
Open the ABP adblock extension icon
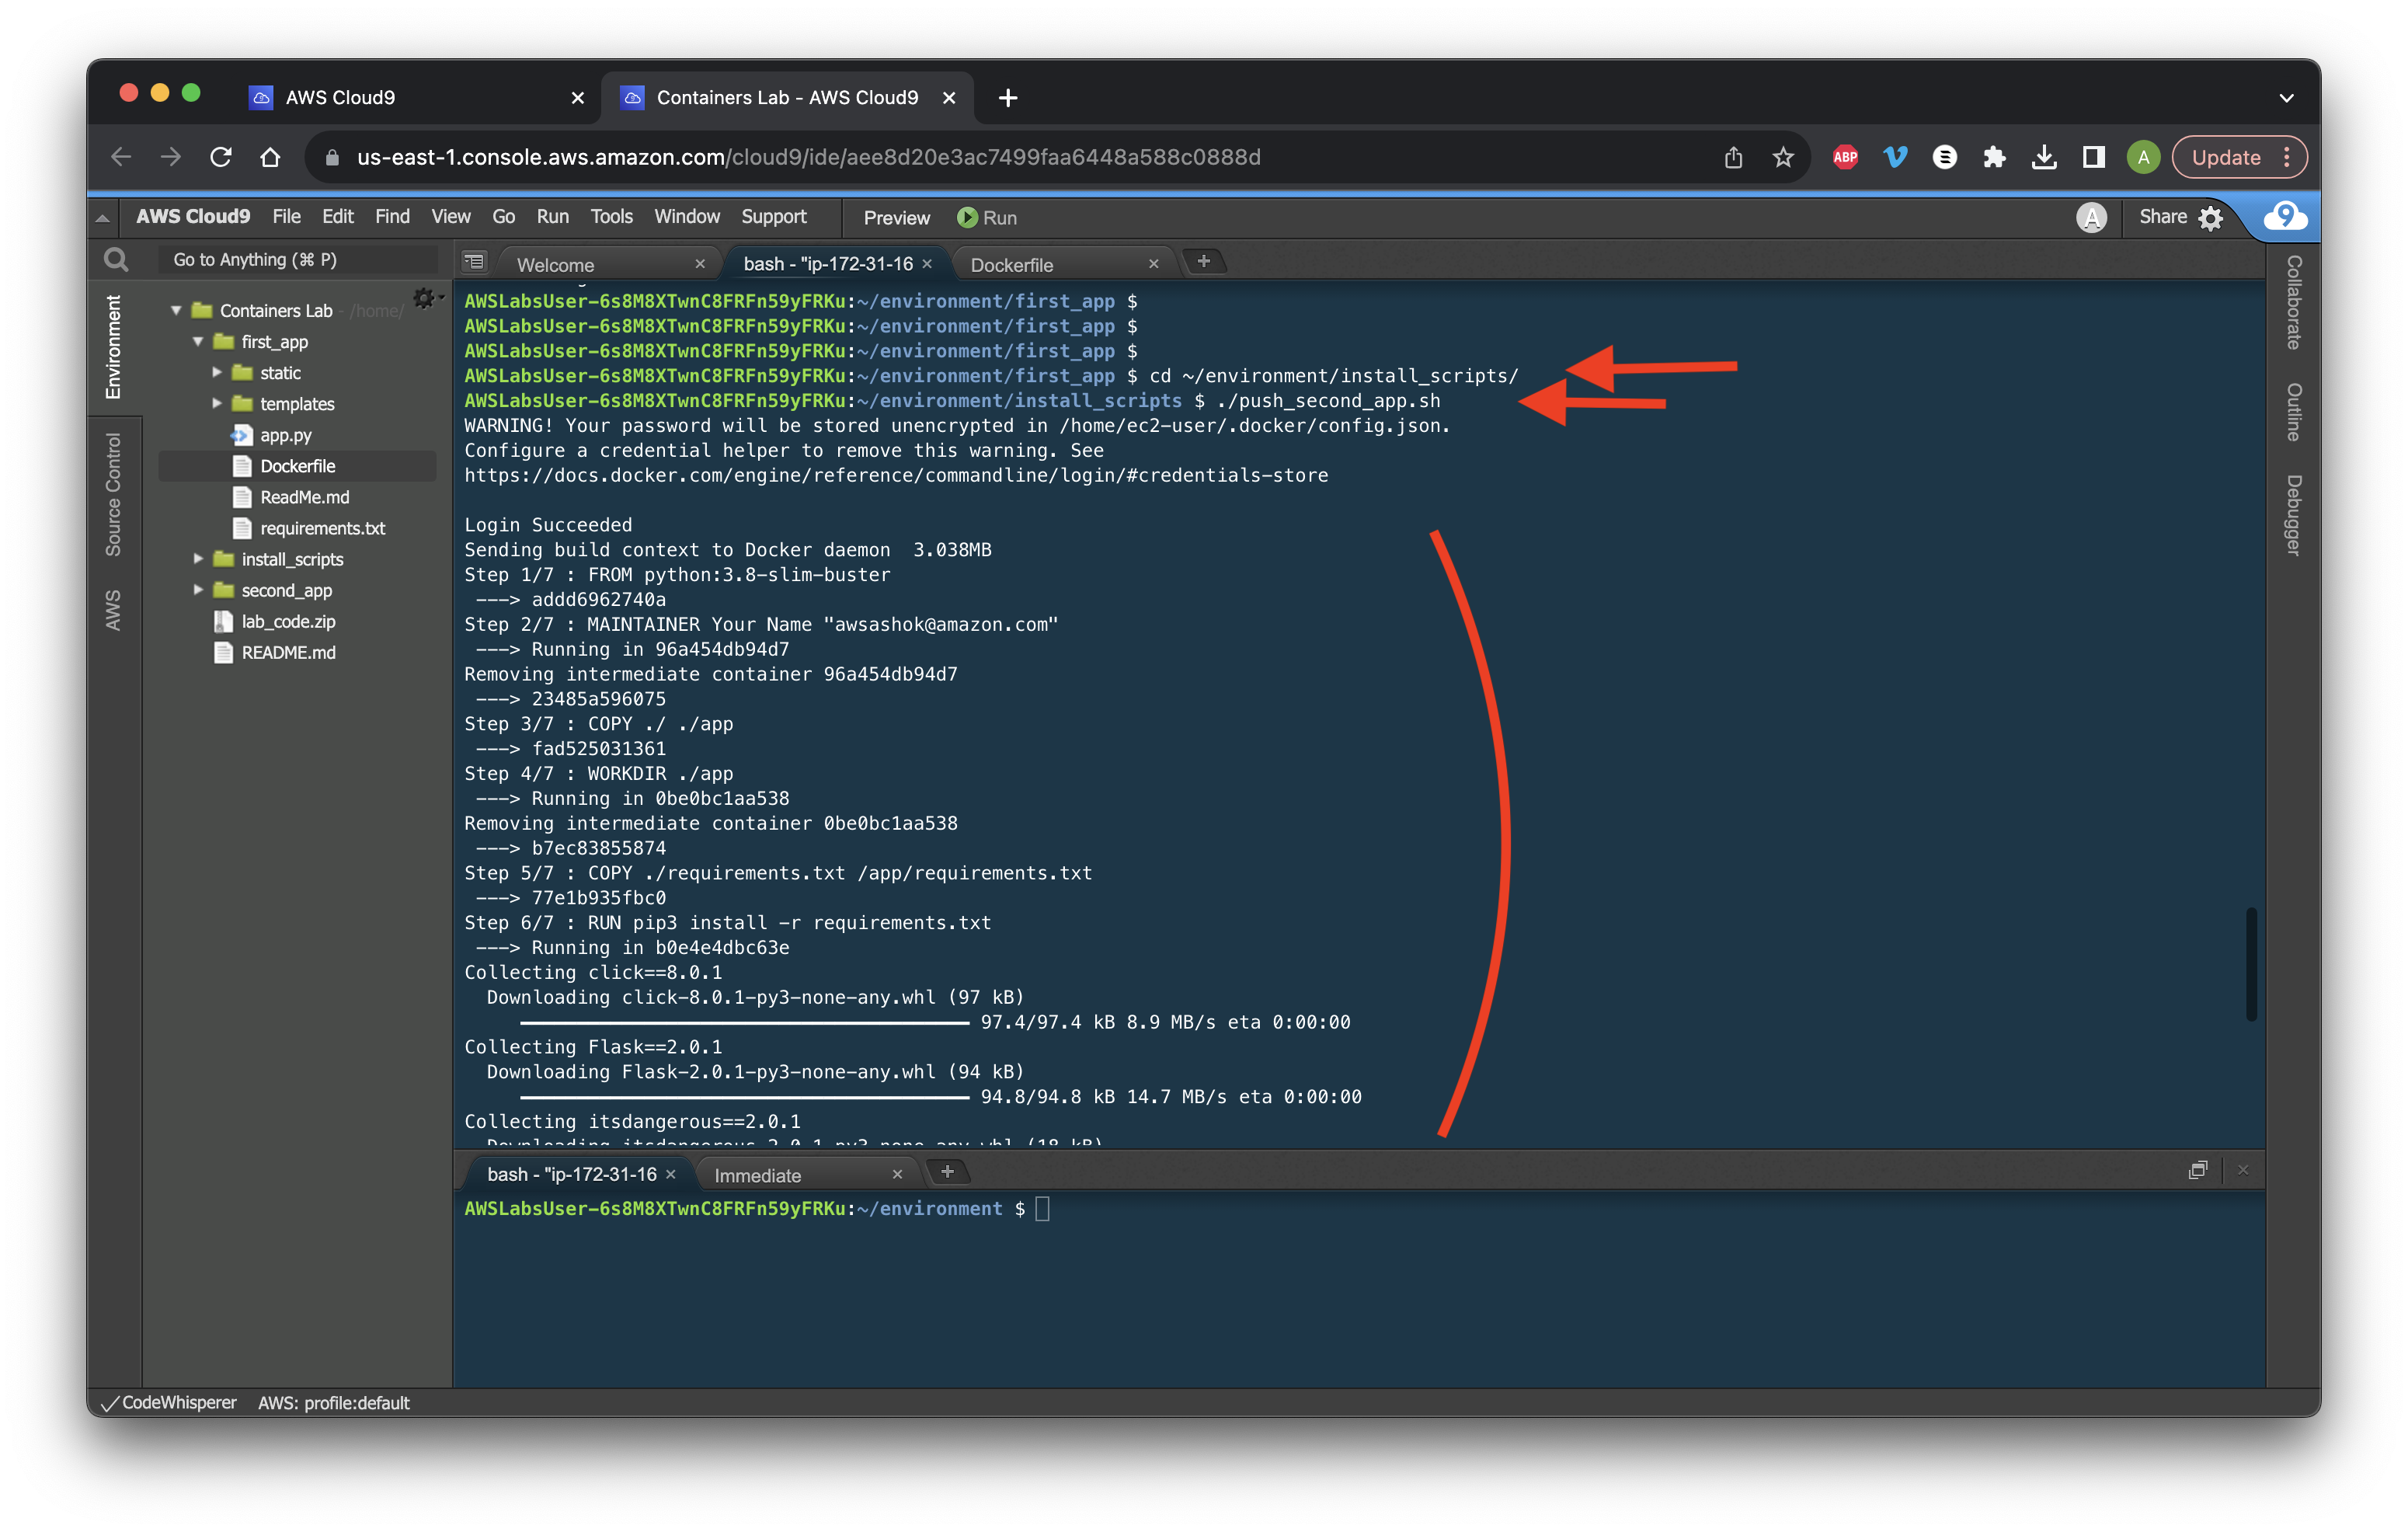[x=1845, y=157]
